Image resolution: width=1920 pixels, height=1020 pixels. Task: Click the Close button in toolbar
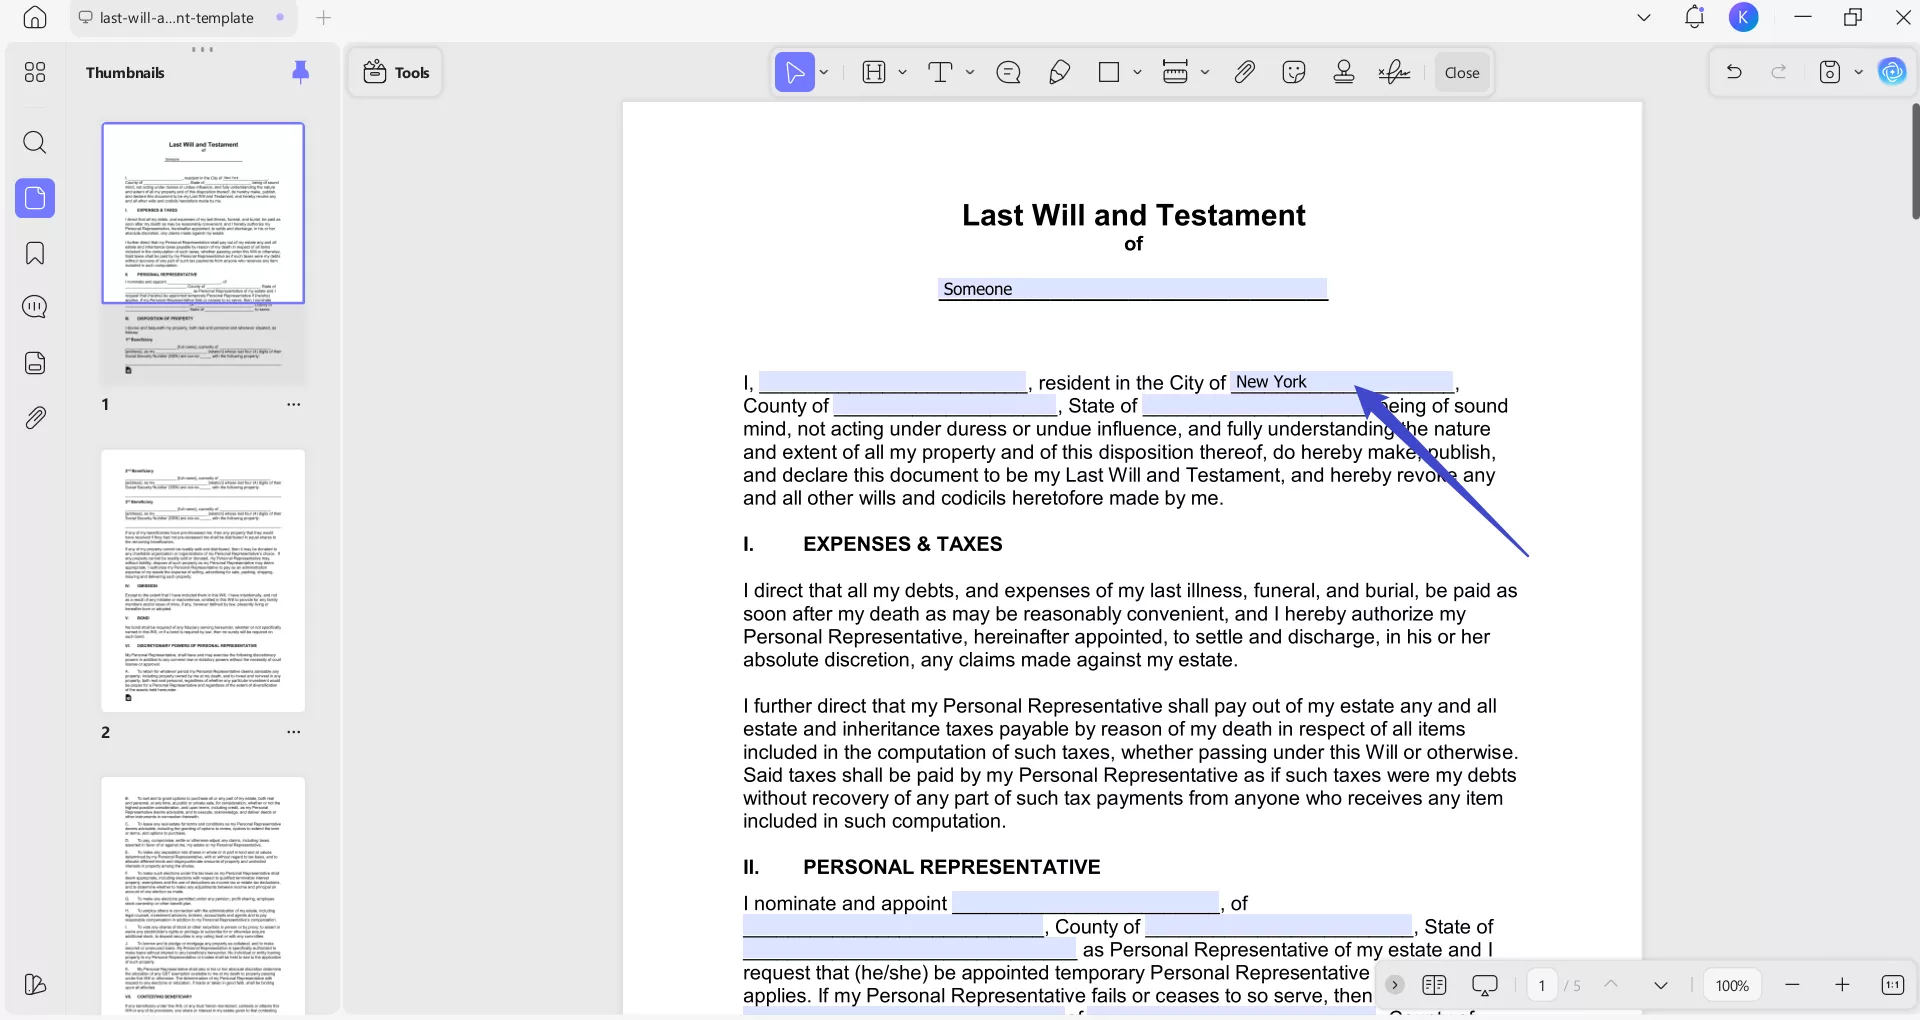[x=1462, y=72]
